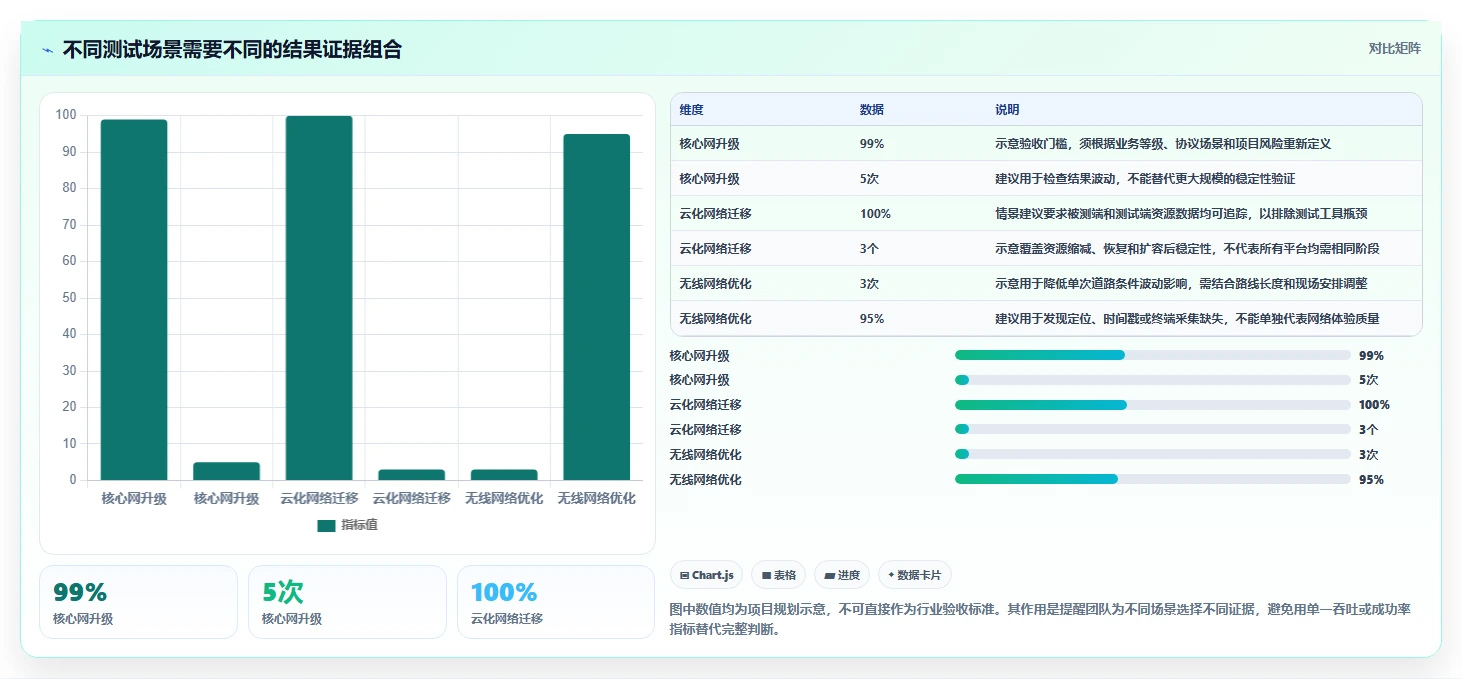Select the short 无线网络优化 chart bar
This screenshot has width=1462, height=679.
pyautogui.click(x=504, y=475)
